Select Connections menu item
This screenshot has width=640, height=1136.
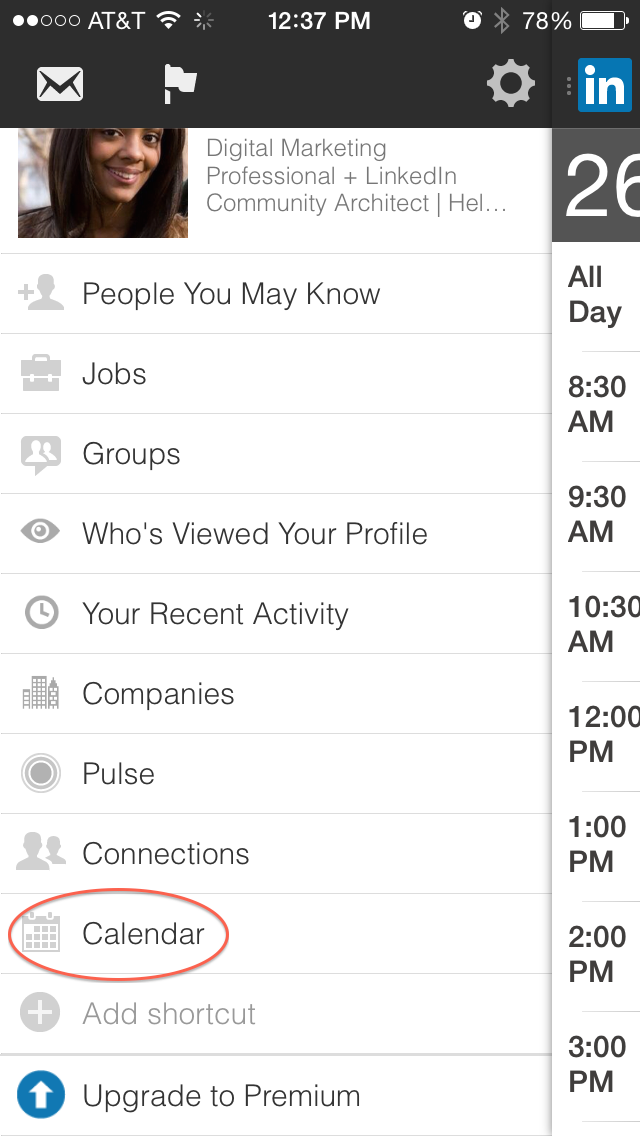coord(166,854)
